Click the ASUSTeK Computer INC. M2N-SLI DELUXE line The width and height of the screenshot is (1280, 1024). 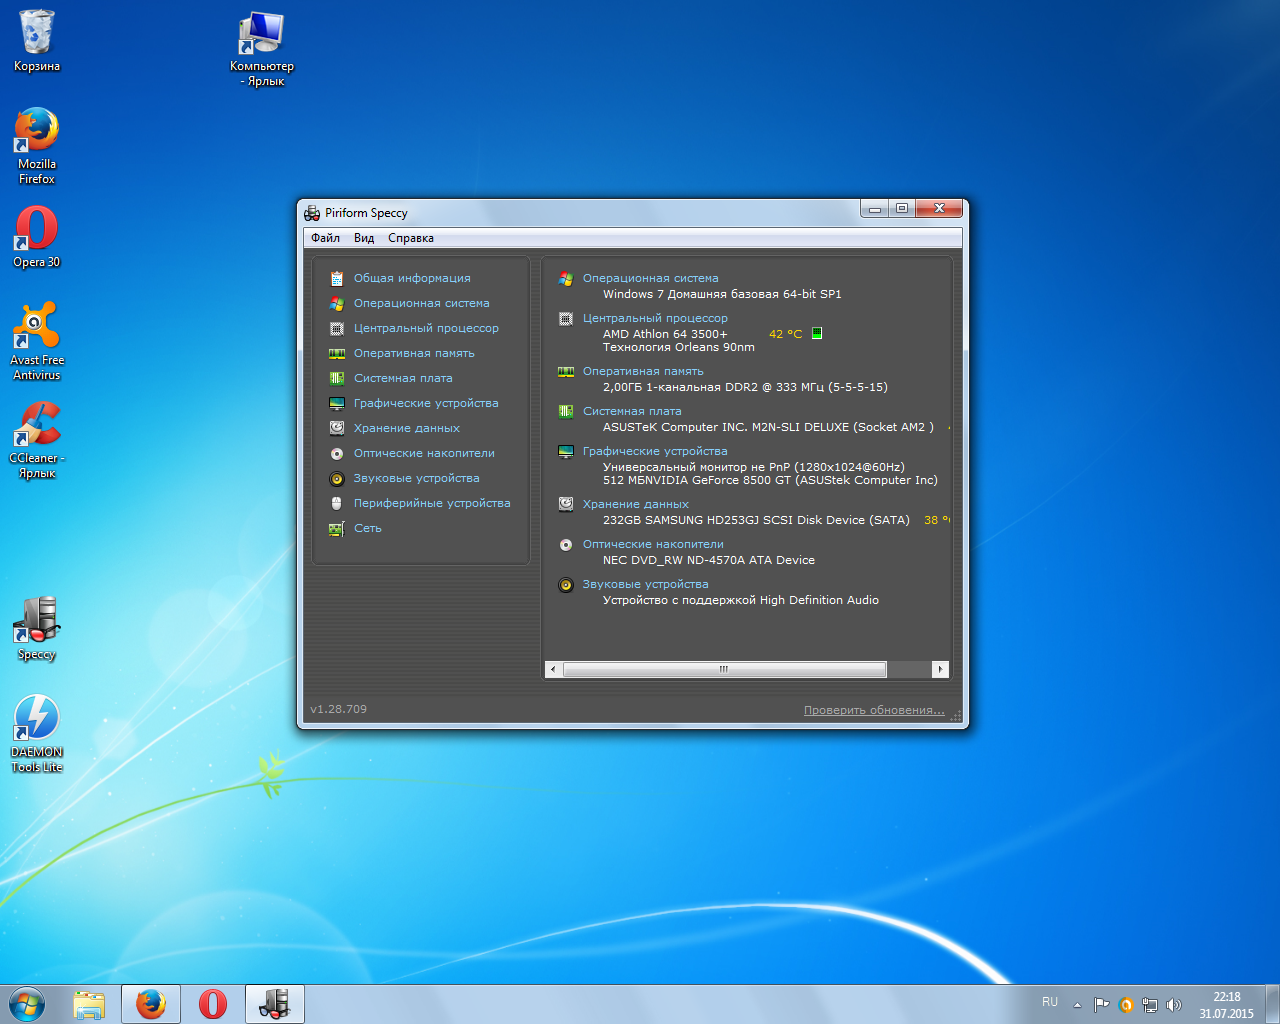point(768,427)
